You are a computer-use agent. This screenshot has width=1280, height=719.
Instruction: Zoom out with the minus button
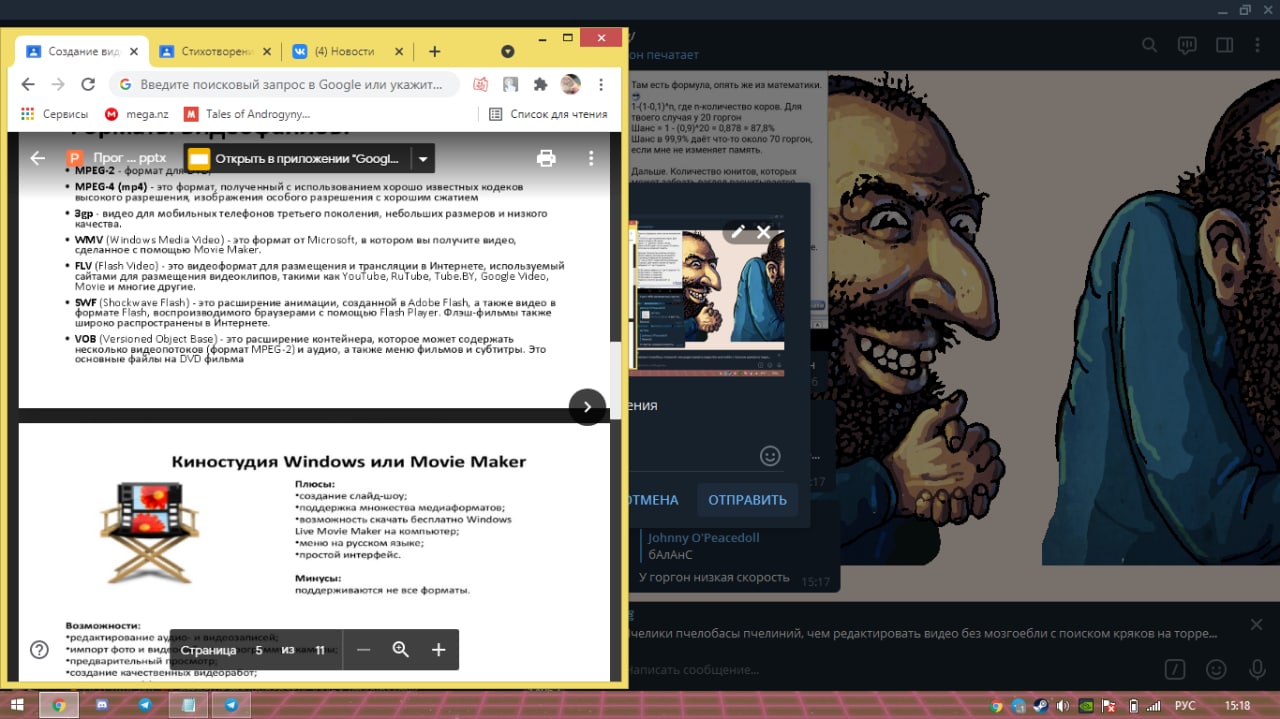[364, 650]
